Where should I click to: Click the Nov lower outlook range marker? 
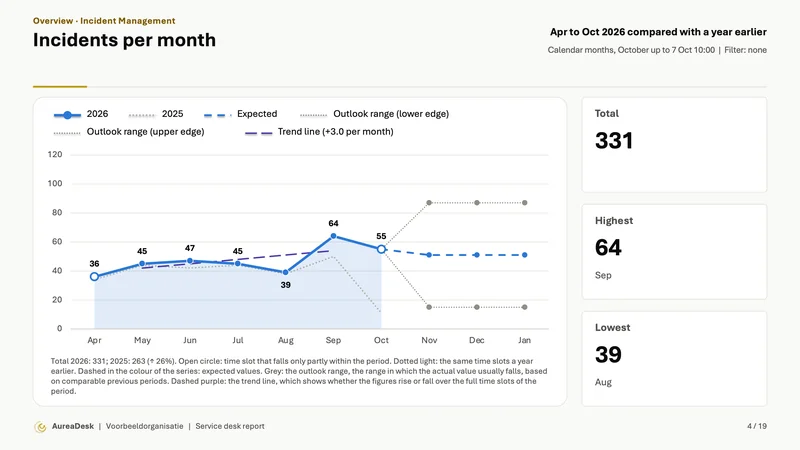(x=429, y=307)
